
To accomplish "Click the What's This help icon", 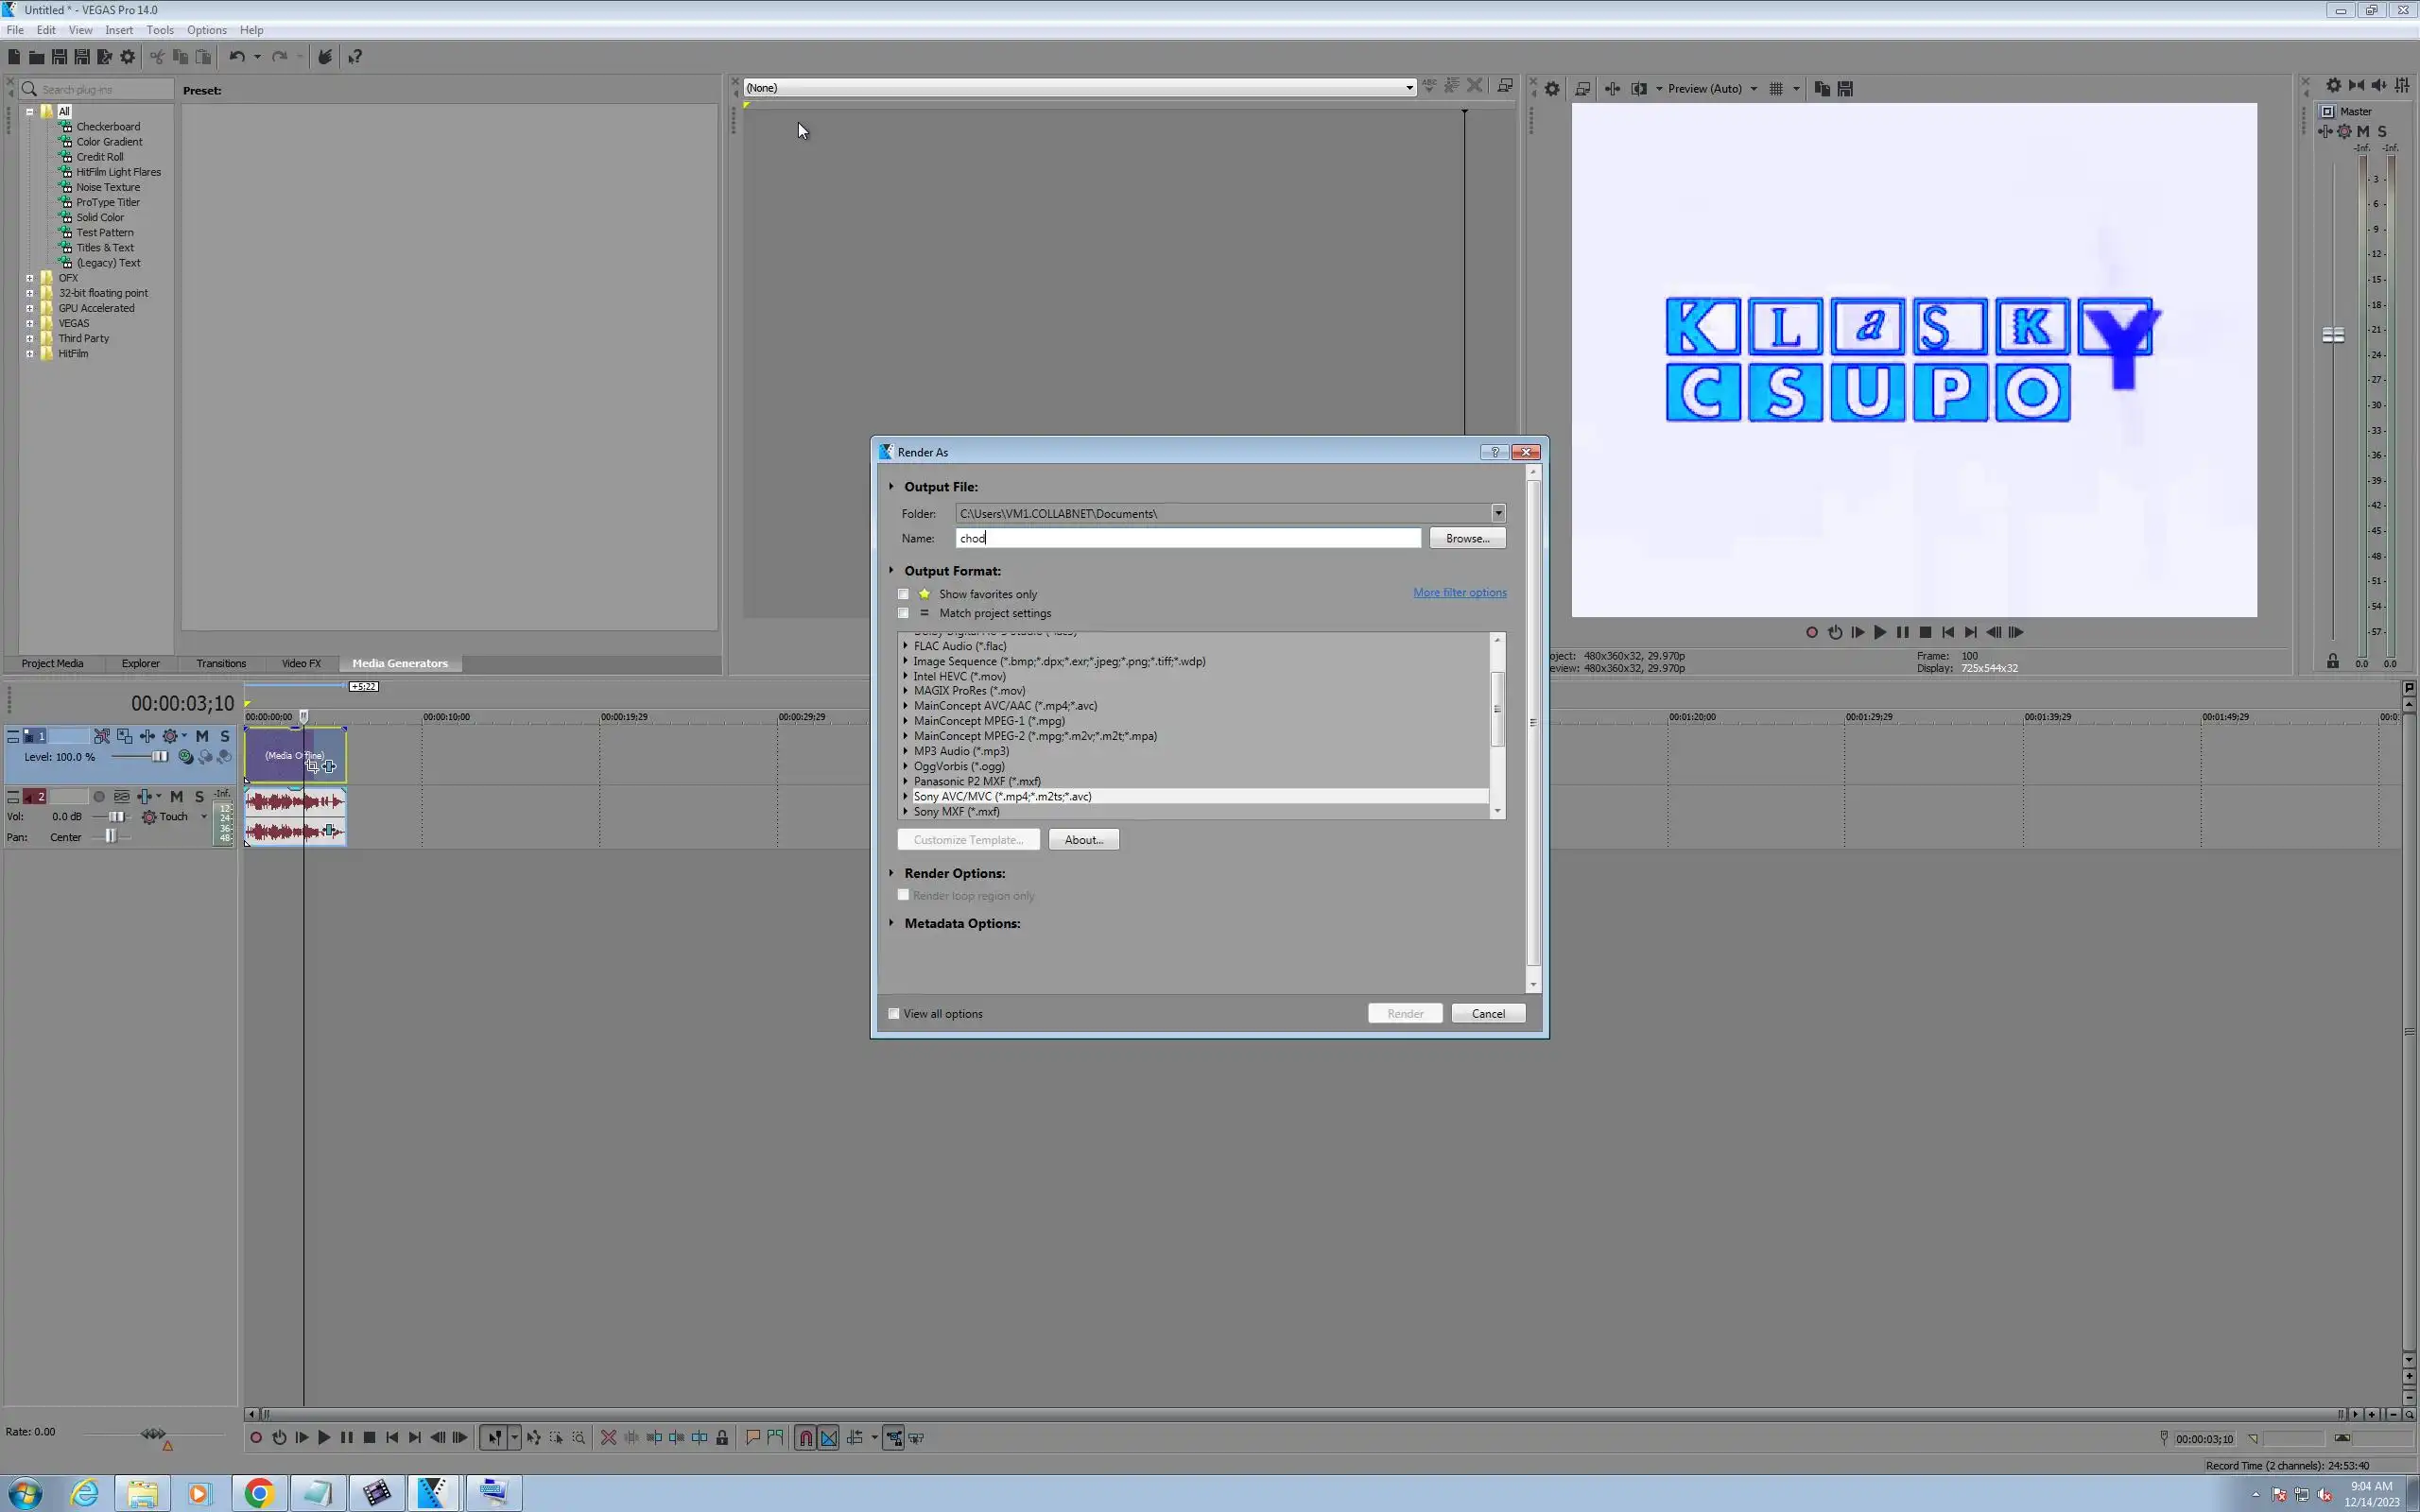I will point(355,57).
